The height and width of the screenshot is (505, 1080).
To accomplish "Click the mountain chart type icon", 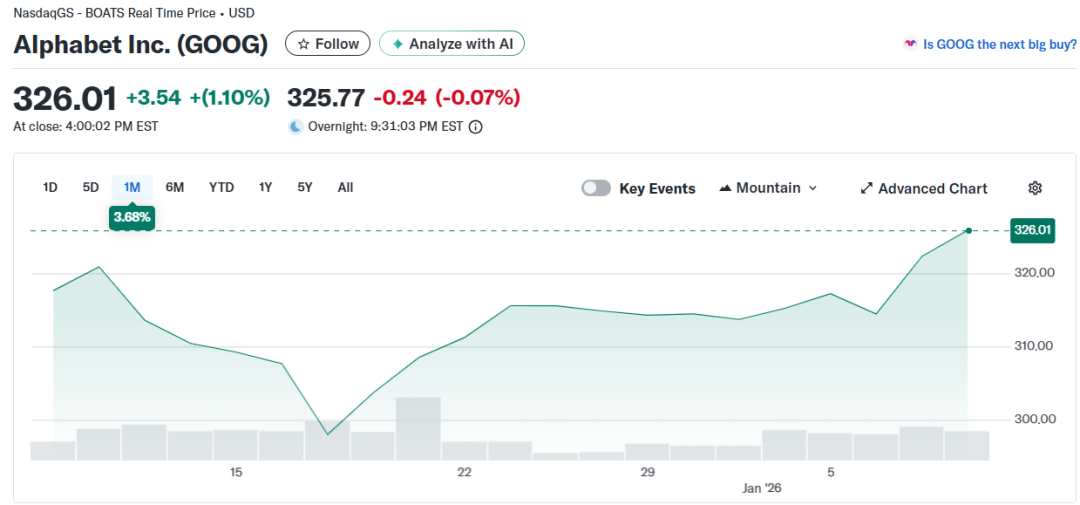I will 725,188.
